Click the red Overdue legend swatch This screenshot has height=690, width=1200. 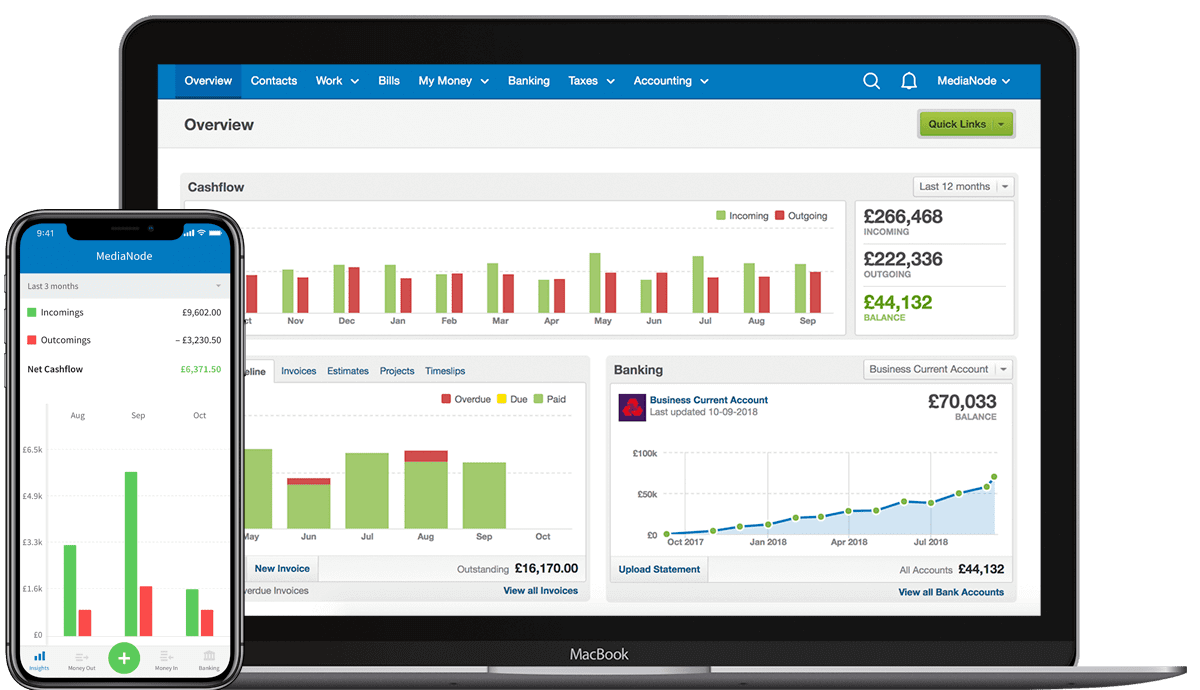(x=446, y=399)
